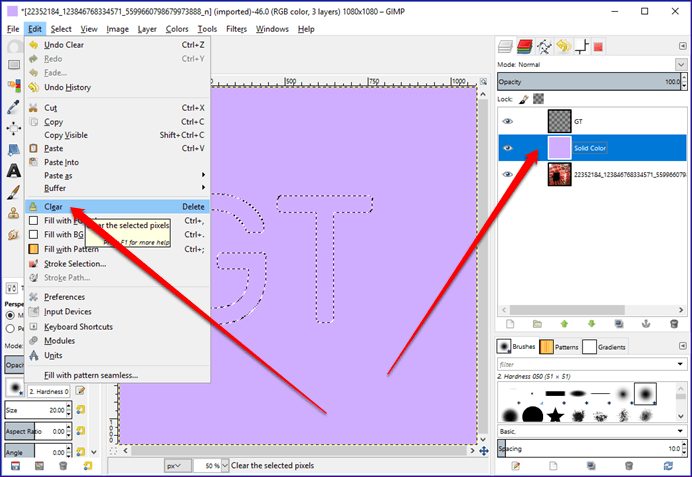Open the Colors menu
Screen dimensions: 692x477
coord(177,29)
